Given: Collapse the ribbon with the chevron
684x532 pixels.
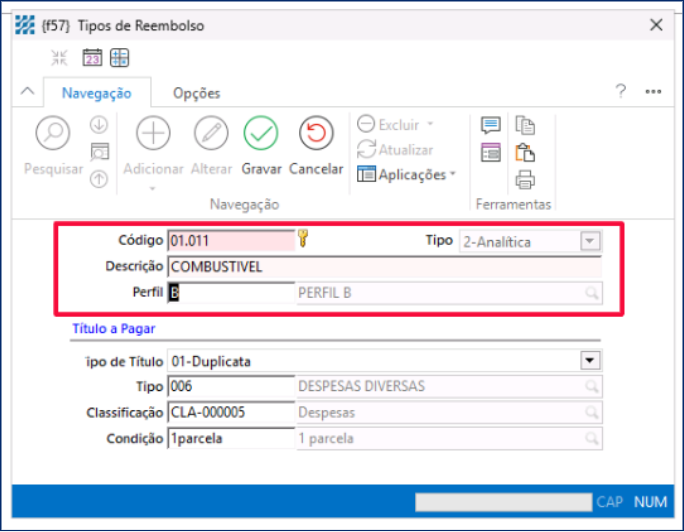Looking at the screenshot, I should click(x=27, y=92).
